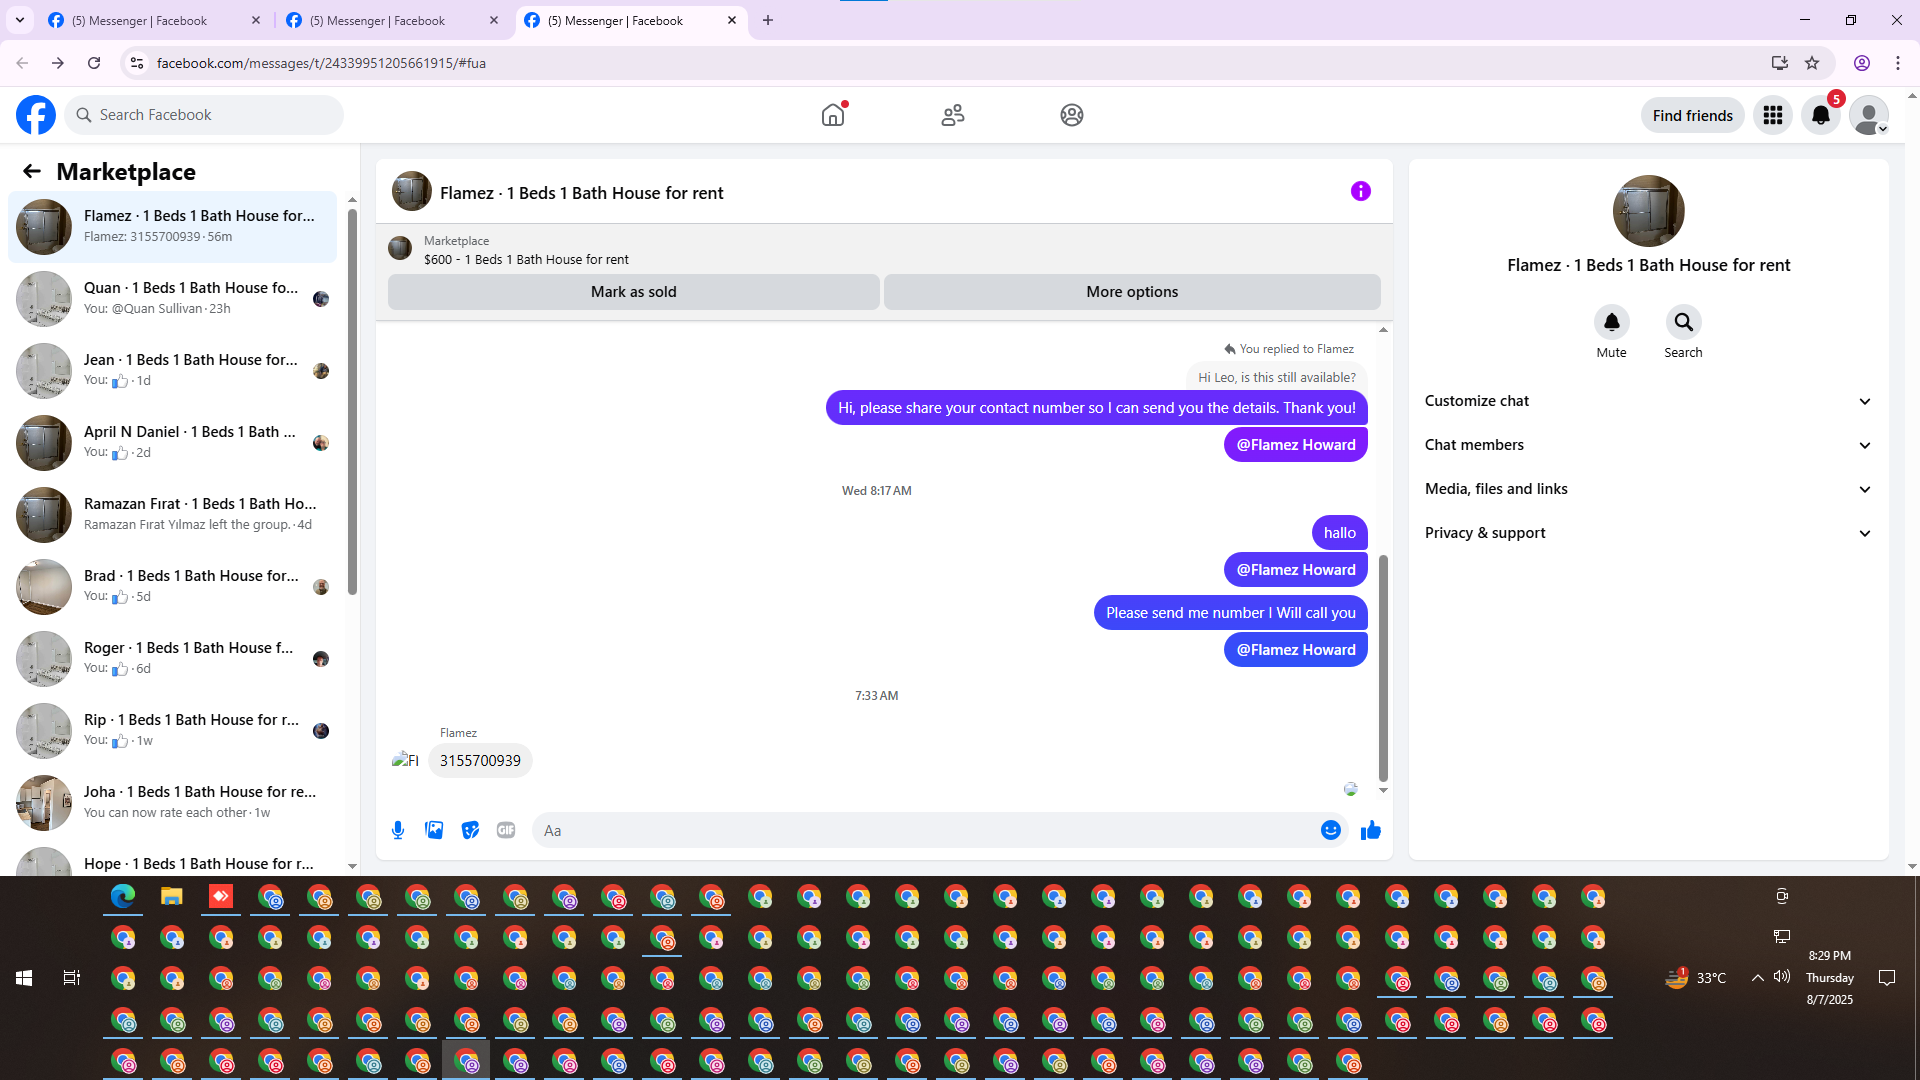The image size is (1920, 1080).
Task: Open the emoji picker
Action: point(1330,830)
